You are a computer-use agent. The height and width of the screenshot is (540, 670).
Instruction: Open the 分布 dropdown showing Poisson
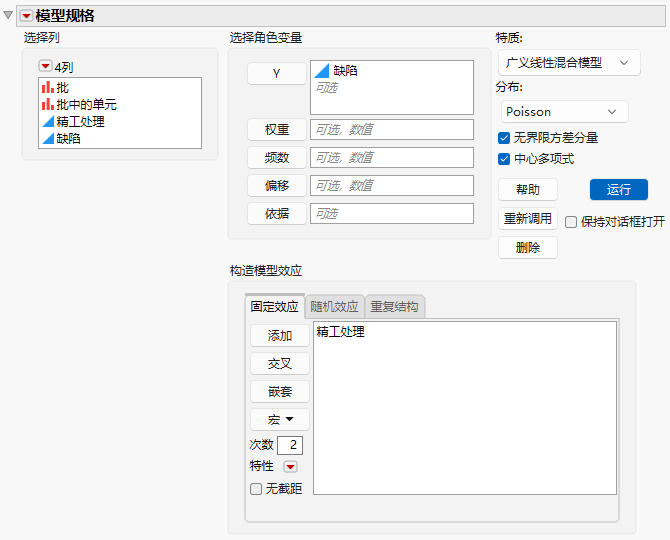coord(564,112)
